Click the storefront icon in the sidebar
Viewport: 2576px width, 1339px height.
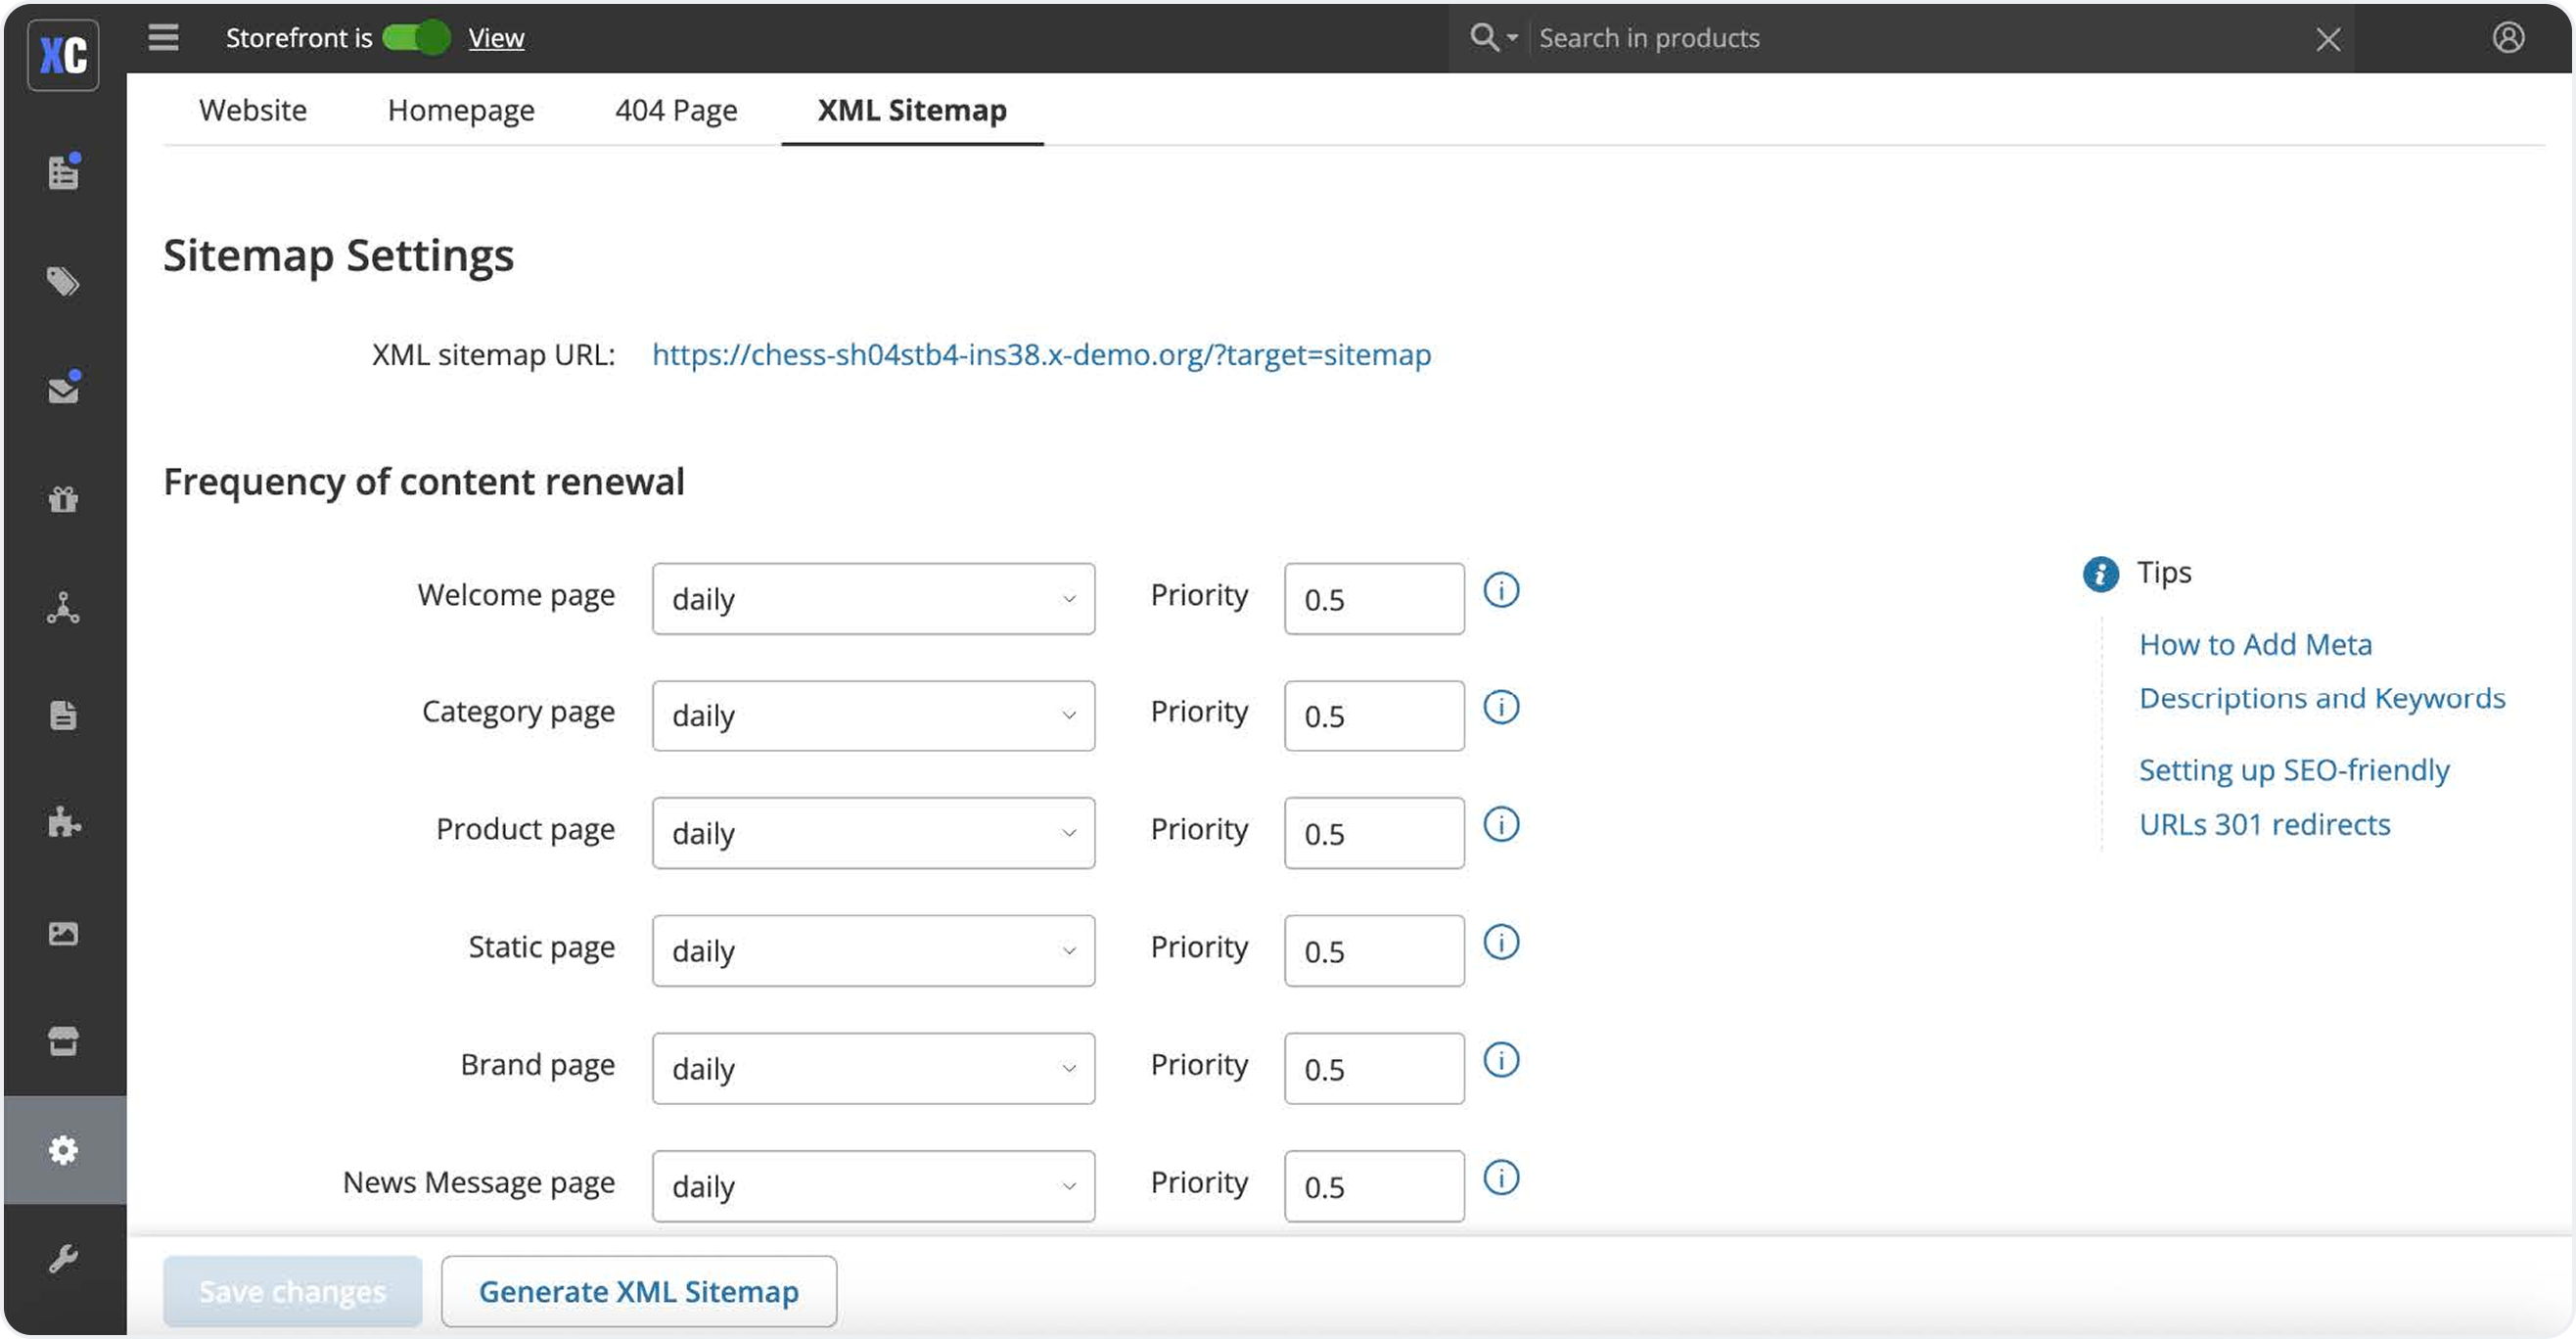63,1041
